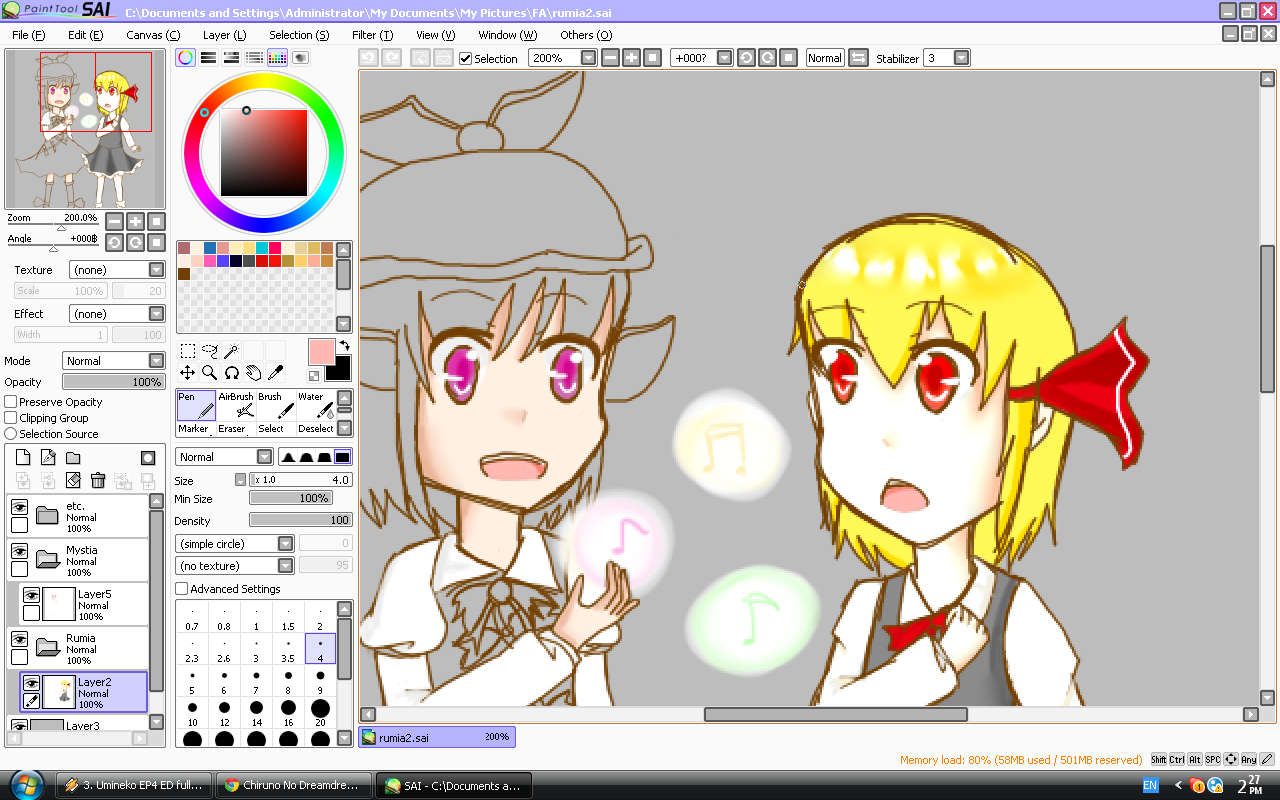
Task: Open the Layer menu
Action: 224,35
